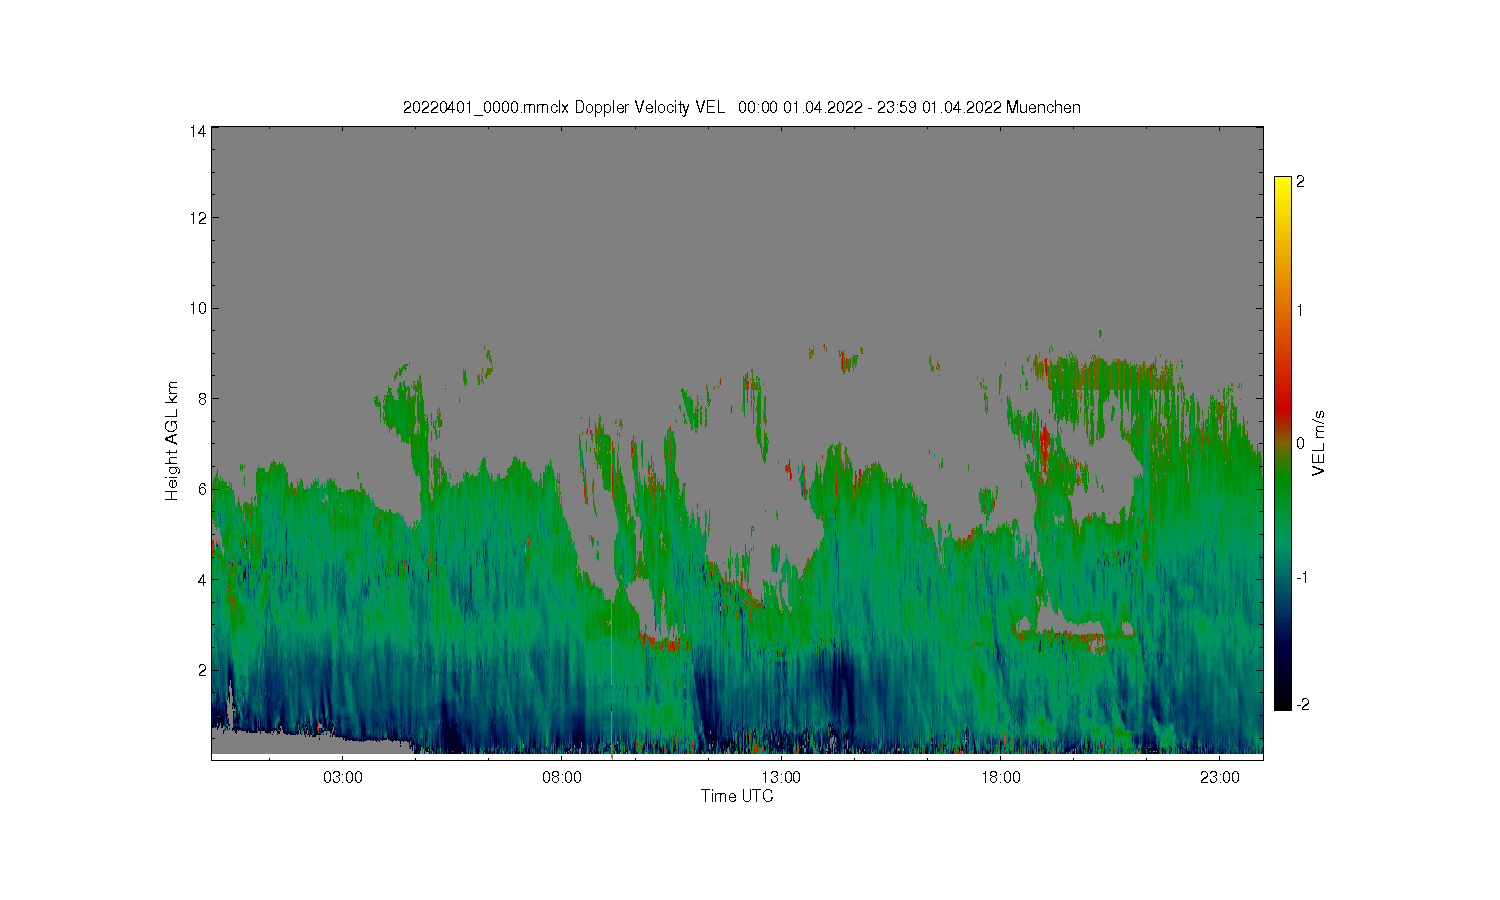This screenshot has height=900, width=1500.
Task: Click the height tick label 14
Action: click(198, 131)
